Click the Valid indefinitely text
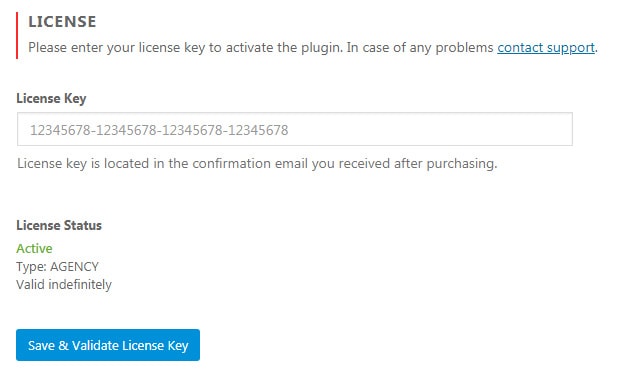The width and height of the screenshot is (624, 374). pos(64,284)
